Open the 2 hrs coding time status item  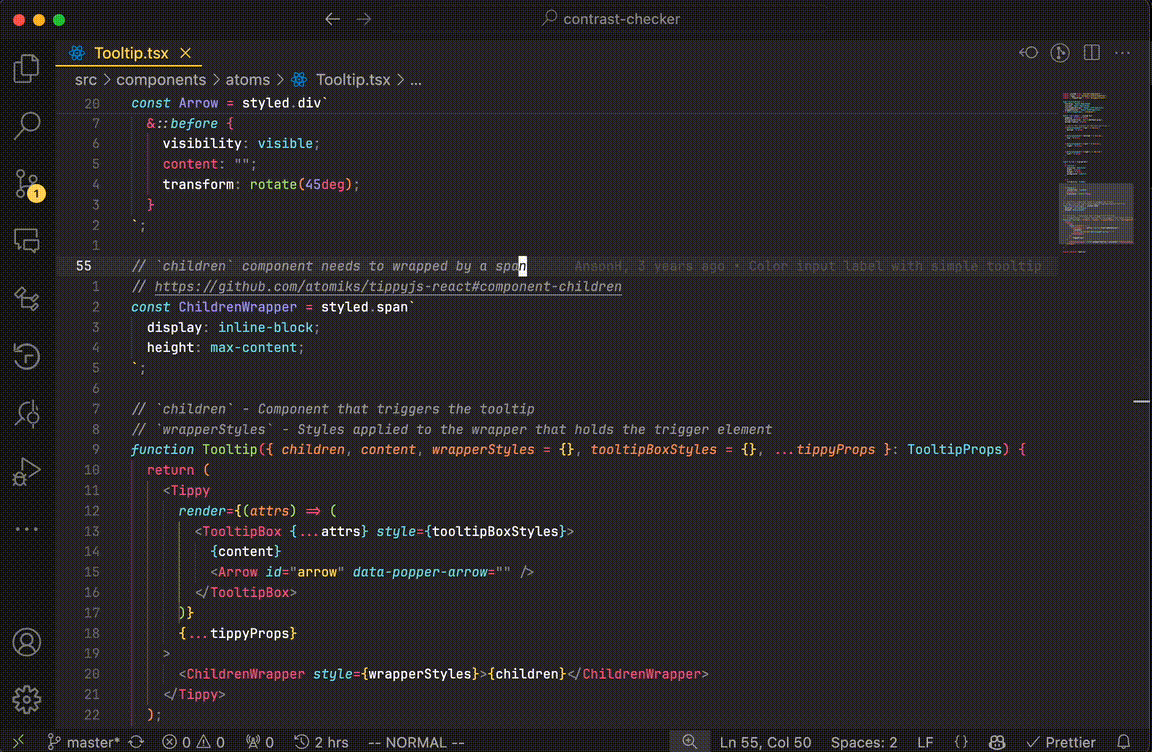click(321, 742)
